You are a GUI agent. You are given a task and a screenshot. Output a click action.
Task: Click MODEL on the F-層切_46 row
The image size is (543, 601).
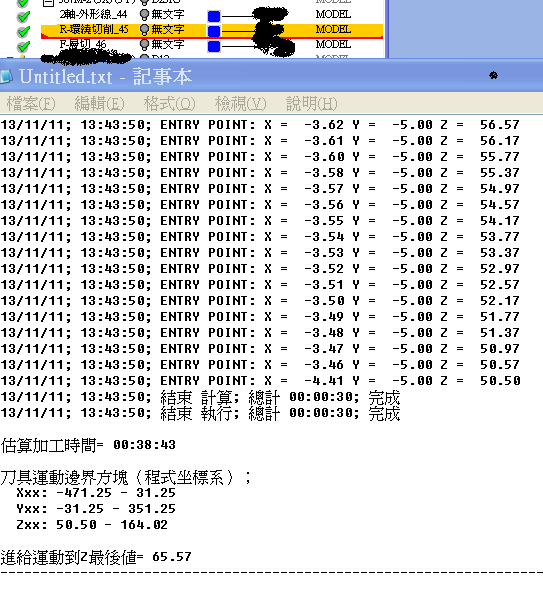tap(333, 44)
